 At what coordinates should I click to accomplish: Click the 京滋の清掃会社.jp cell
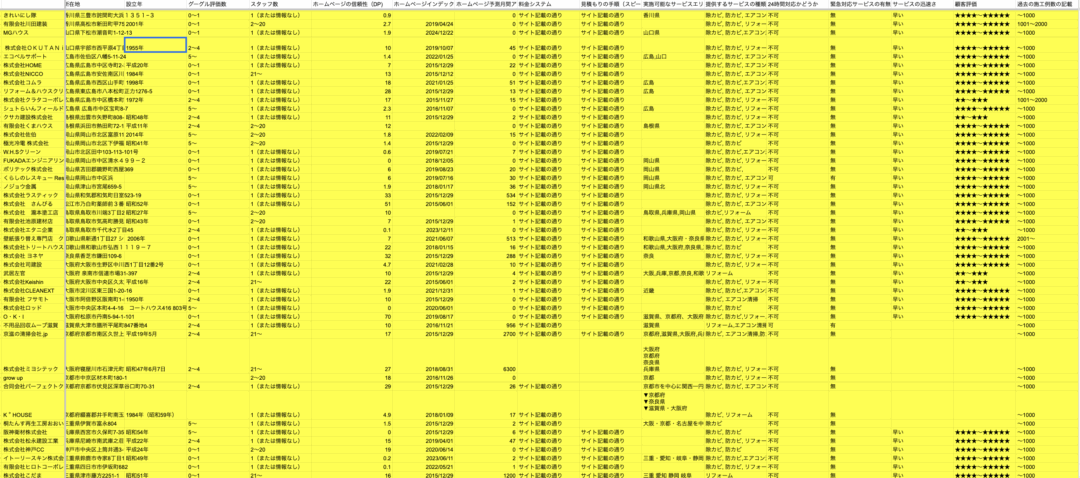click(32, 333)
